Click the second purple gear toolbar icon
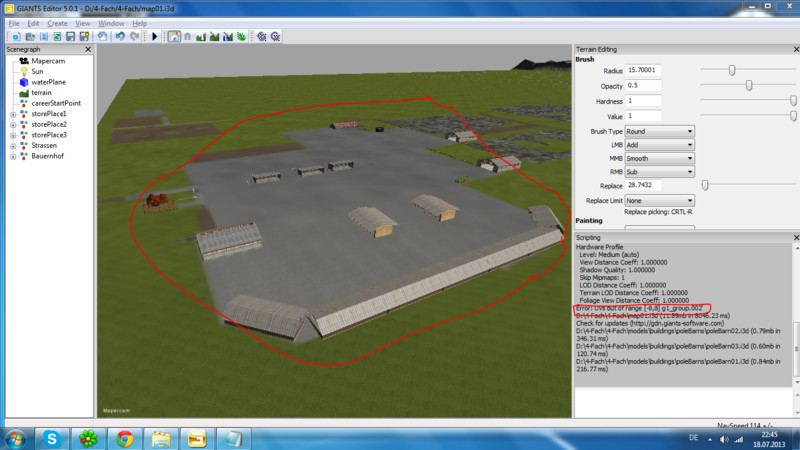This screenshot has height=450, width=800. click(x=276, y=37)
